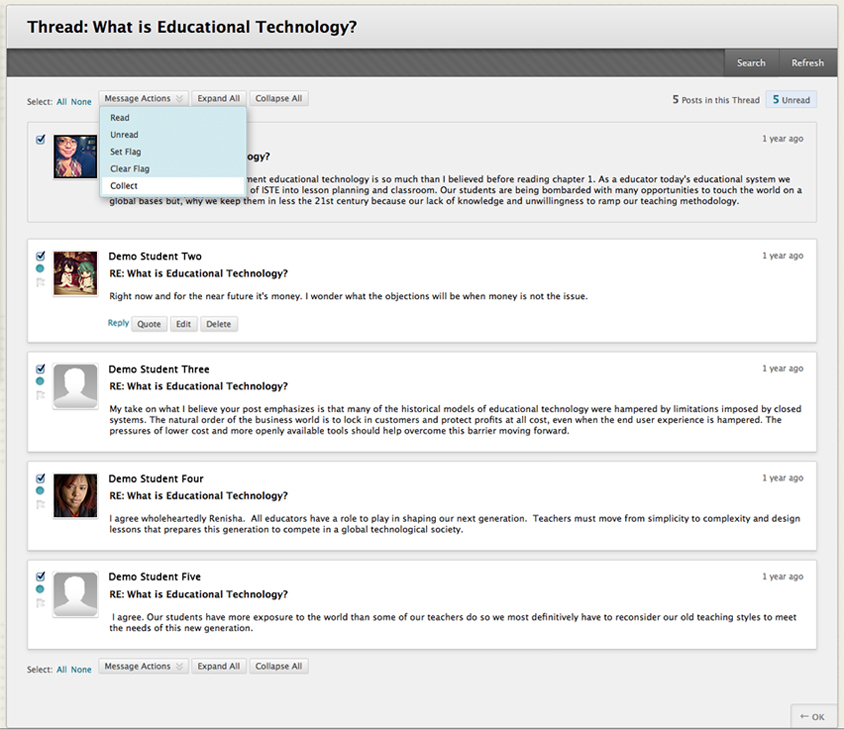Uncheck the checkbox for Demo Student Four's post
844x730 pixels.
coord(40,478)
